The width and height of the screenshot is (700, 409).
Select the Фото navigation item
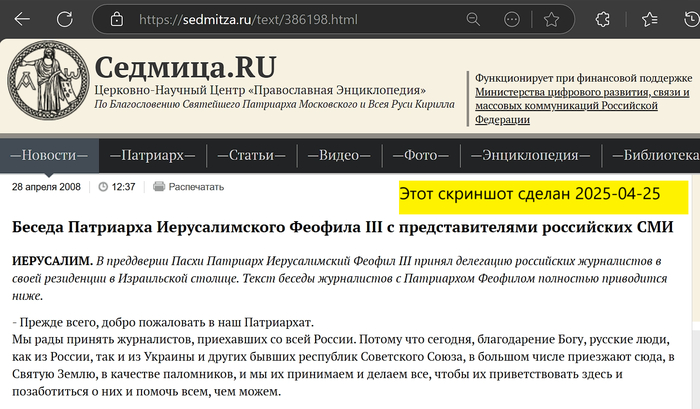(420, 155)
